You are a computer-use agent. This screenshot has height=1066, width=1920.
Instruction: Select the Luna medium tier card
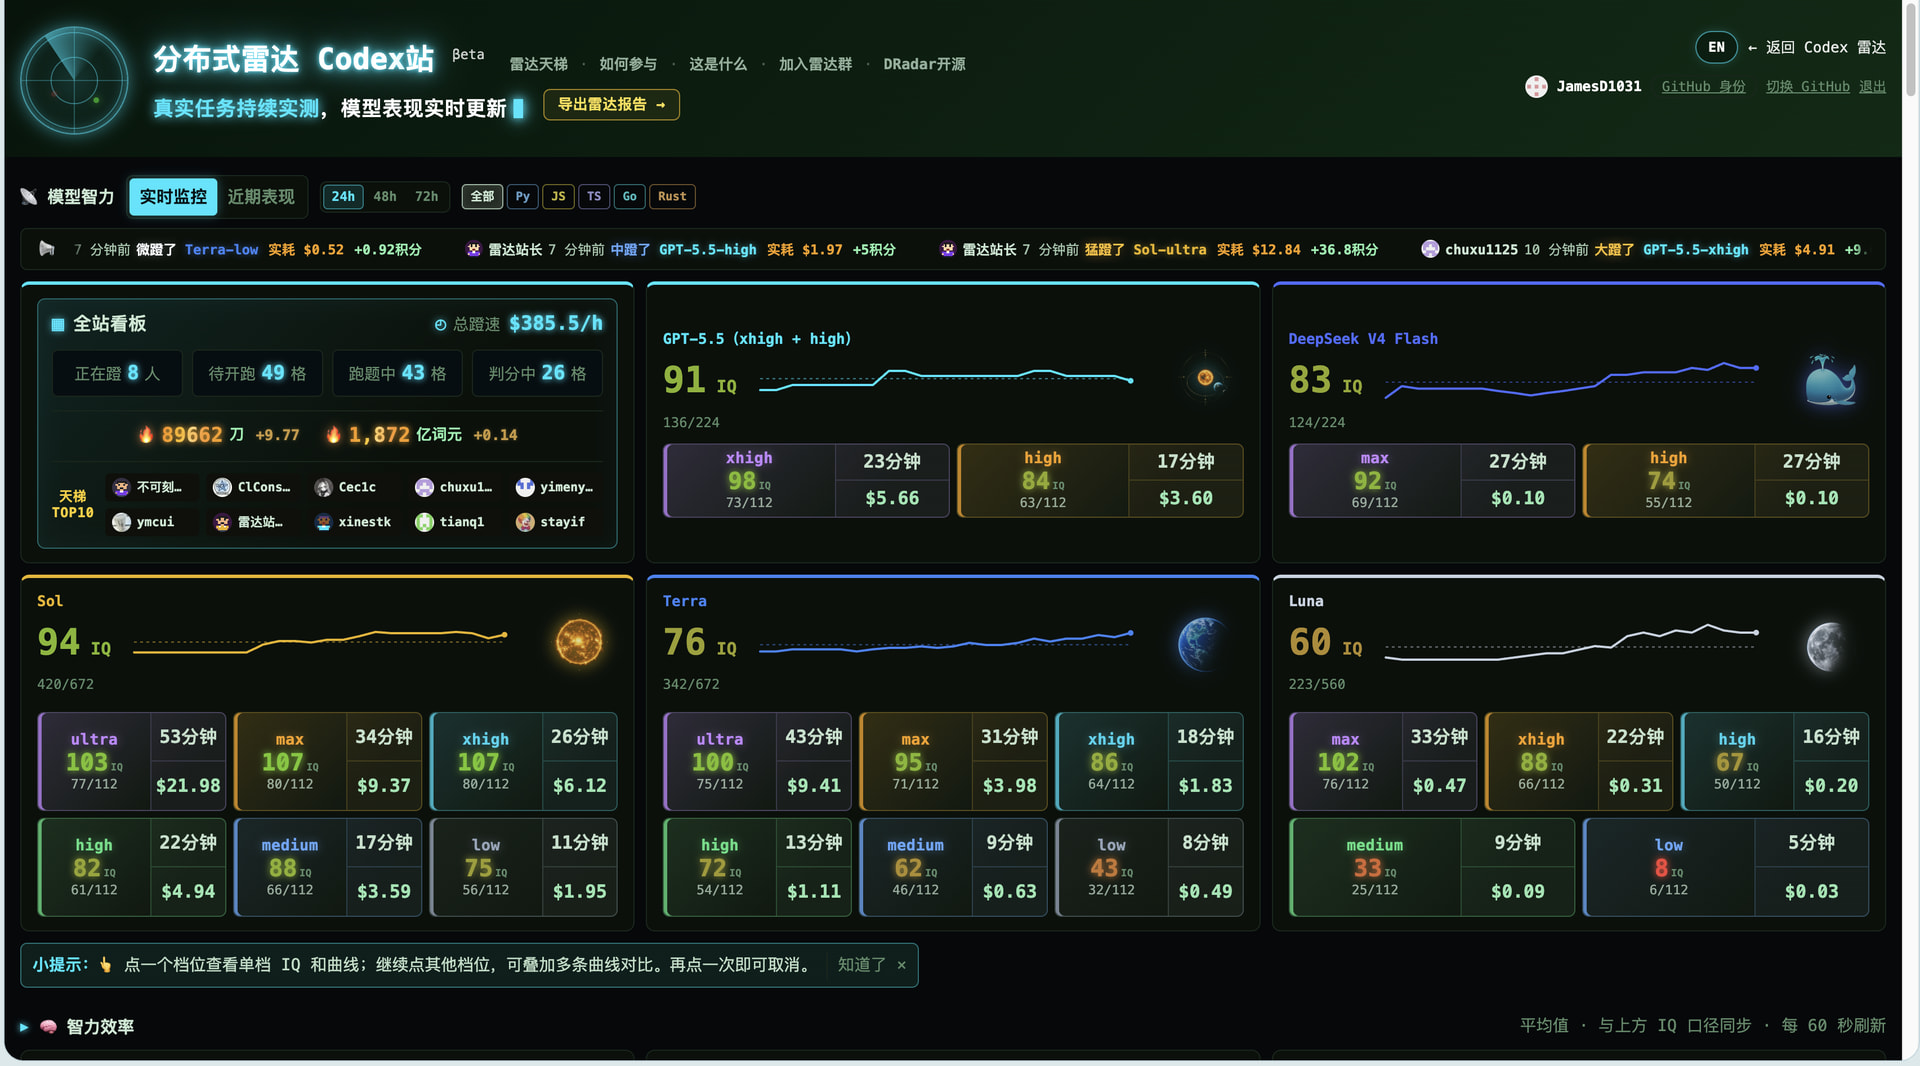[1432, 867]
